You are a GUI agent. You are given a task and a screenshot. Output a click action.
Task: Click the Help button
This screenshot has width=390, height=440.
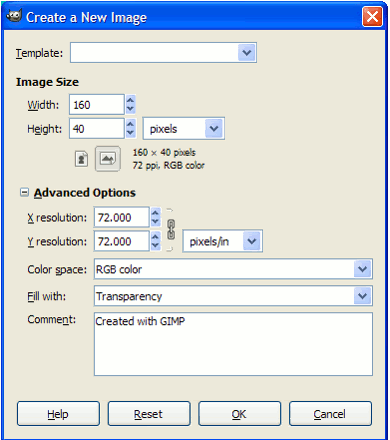coord(58,414)
